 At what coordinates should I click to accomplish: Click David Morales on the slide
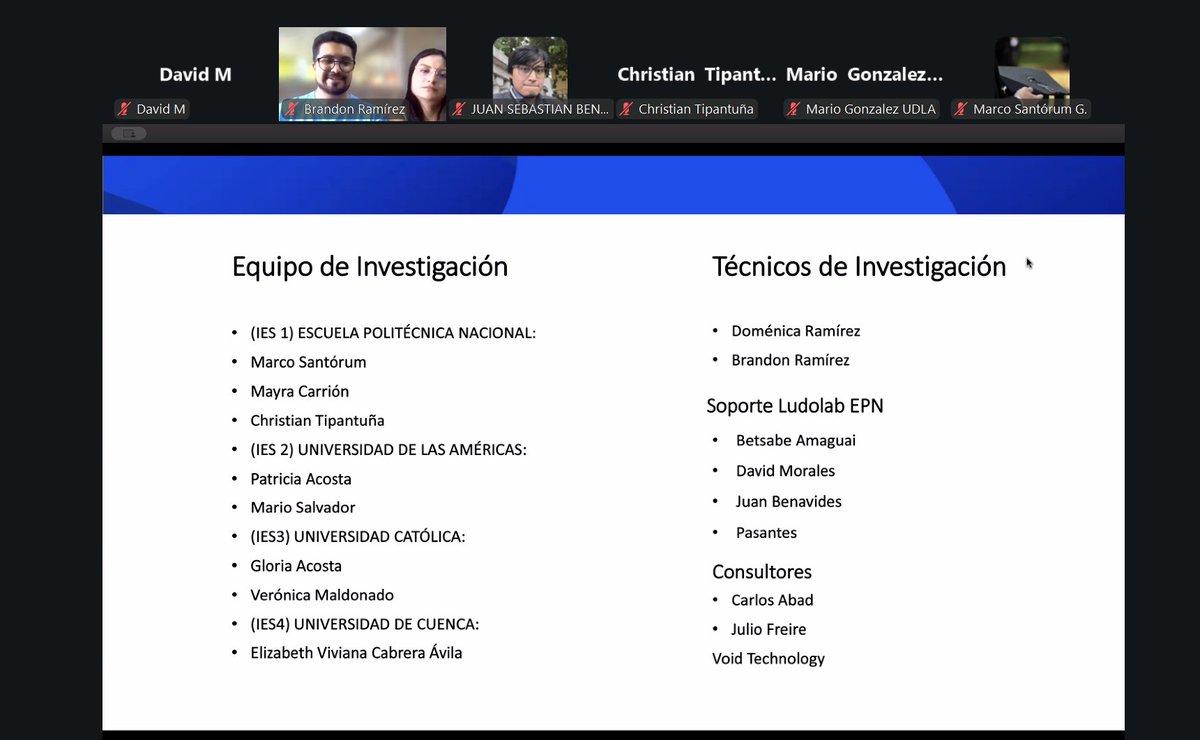[x=785, y=471]
